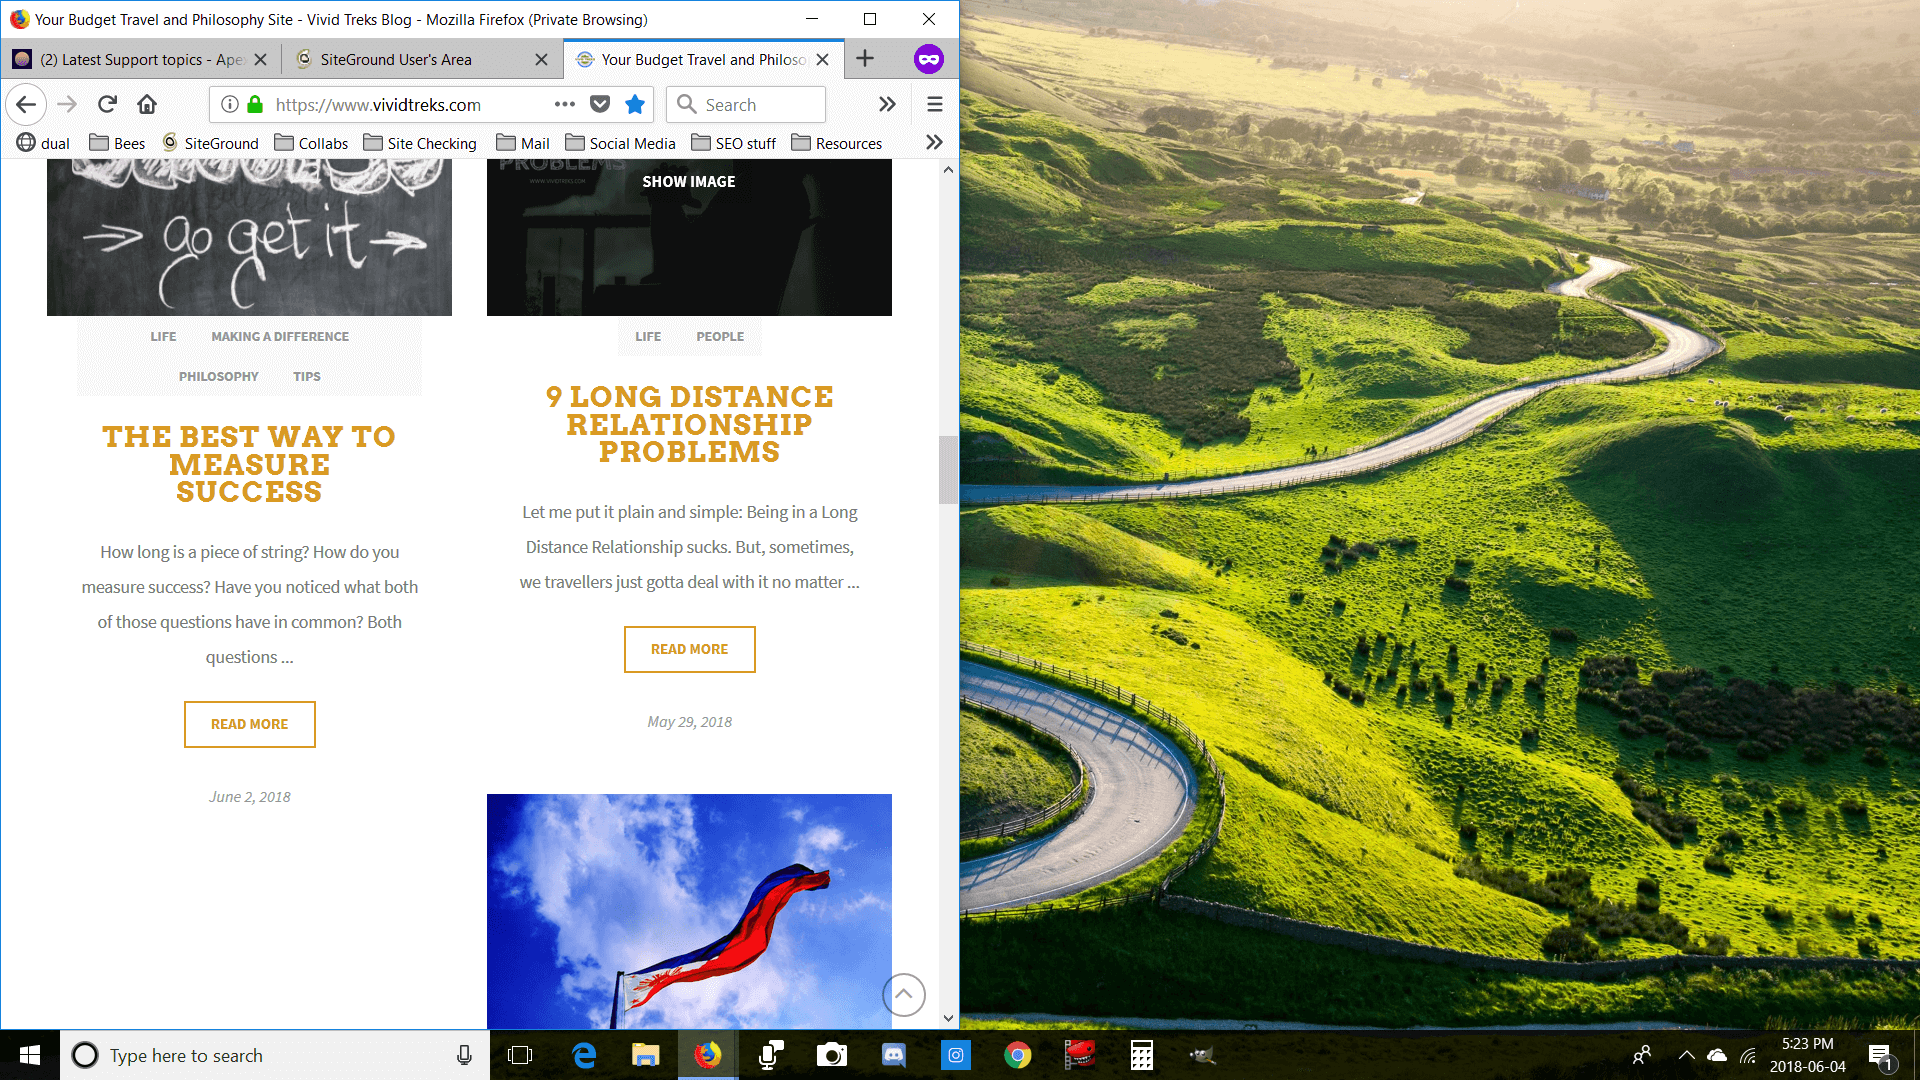This screenshot has width=1920, height=1080.
Task: Click the scroll-to-top circle arrow
Action: 904,994
